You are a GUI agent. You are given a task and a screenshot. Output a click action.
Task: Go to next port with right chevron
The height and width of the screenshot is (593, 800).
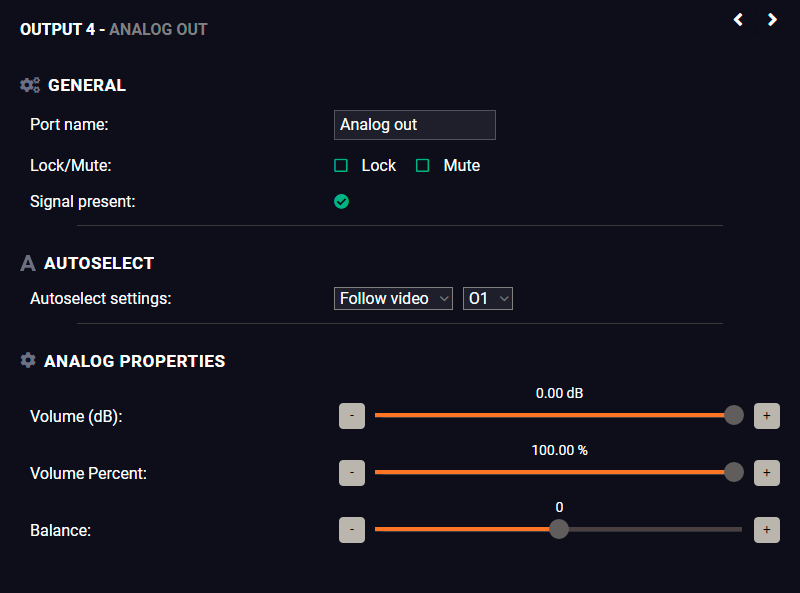click(x=772, y=20)
